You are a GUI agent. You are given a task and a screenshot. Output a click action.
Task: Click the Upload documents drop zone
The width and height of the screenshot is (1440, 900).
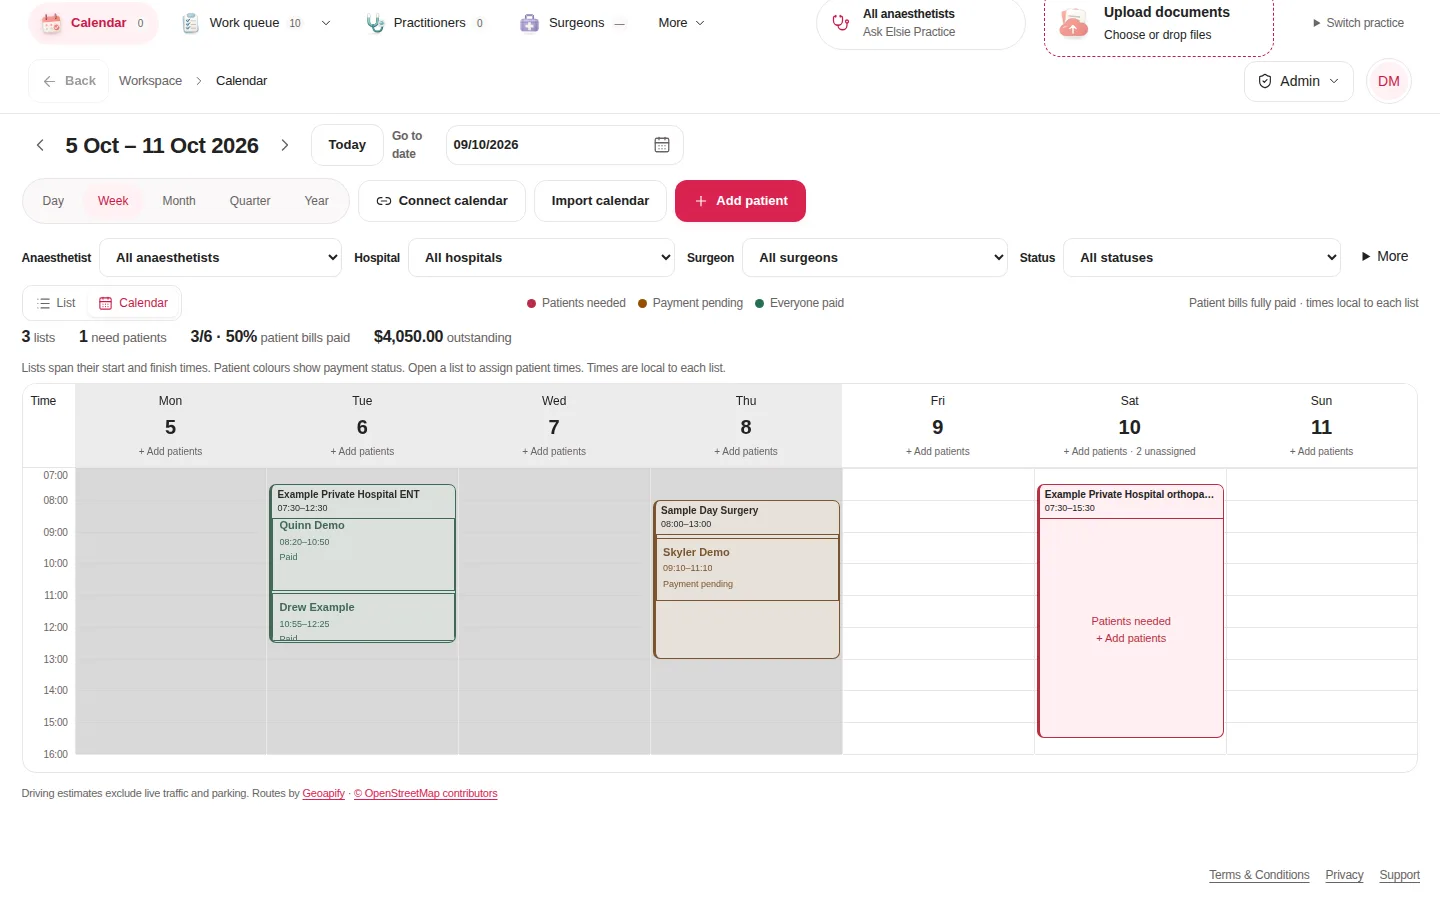point(1159,24)
